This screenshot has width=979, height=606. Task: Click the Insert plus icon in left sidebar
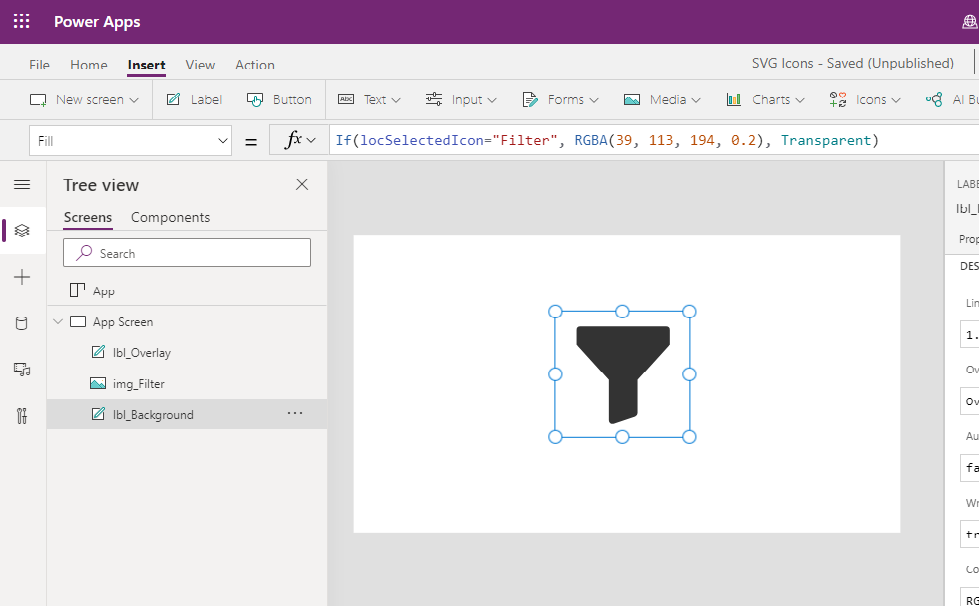coord(22,277)
